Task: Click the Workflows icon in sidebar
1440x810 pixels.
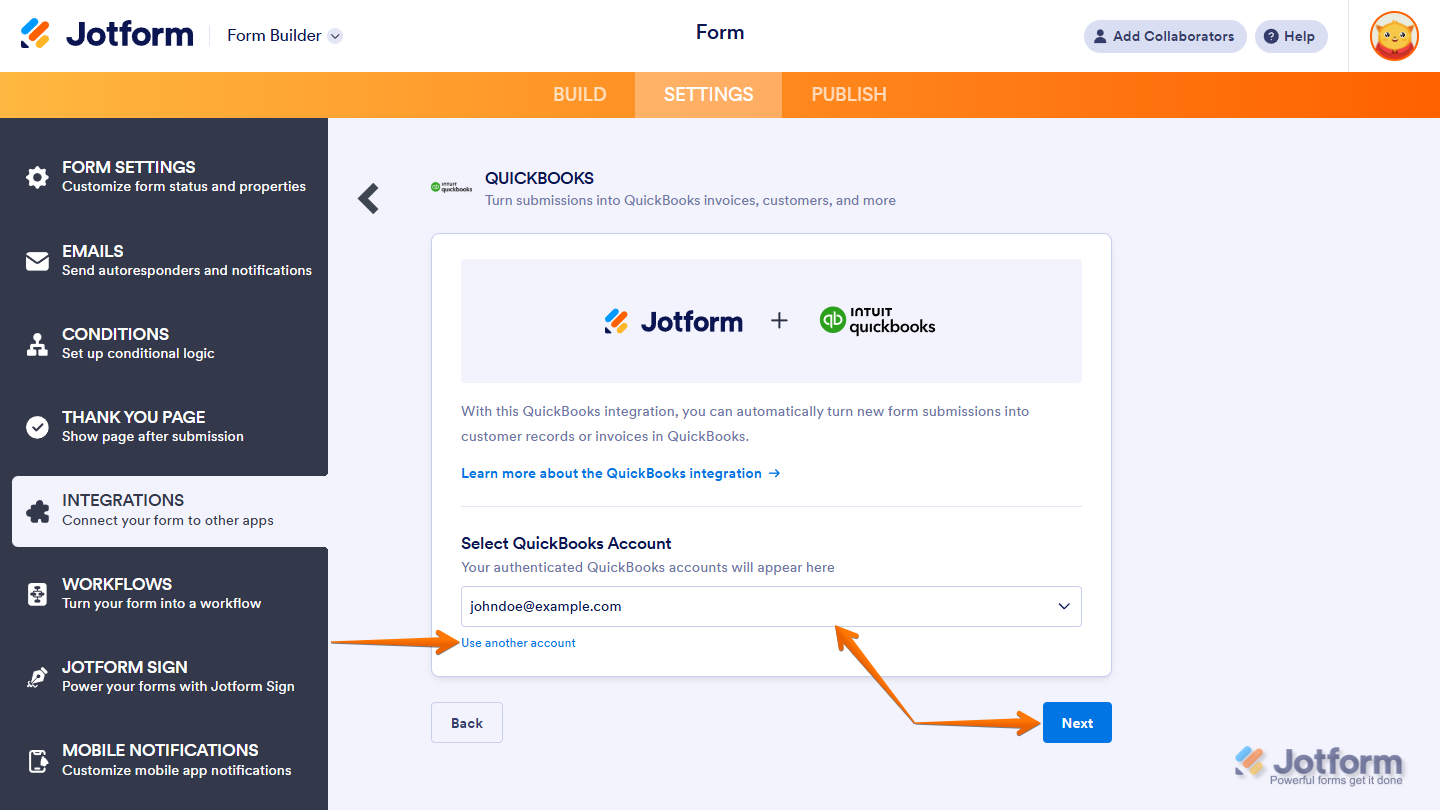Action: click(x=37, y=594)
